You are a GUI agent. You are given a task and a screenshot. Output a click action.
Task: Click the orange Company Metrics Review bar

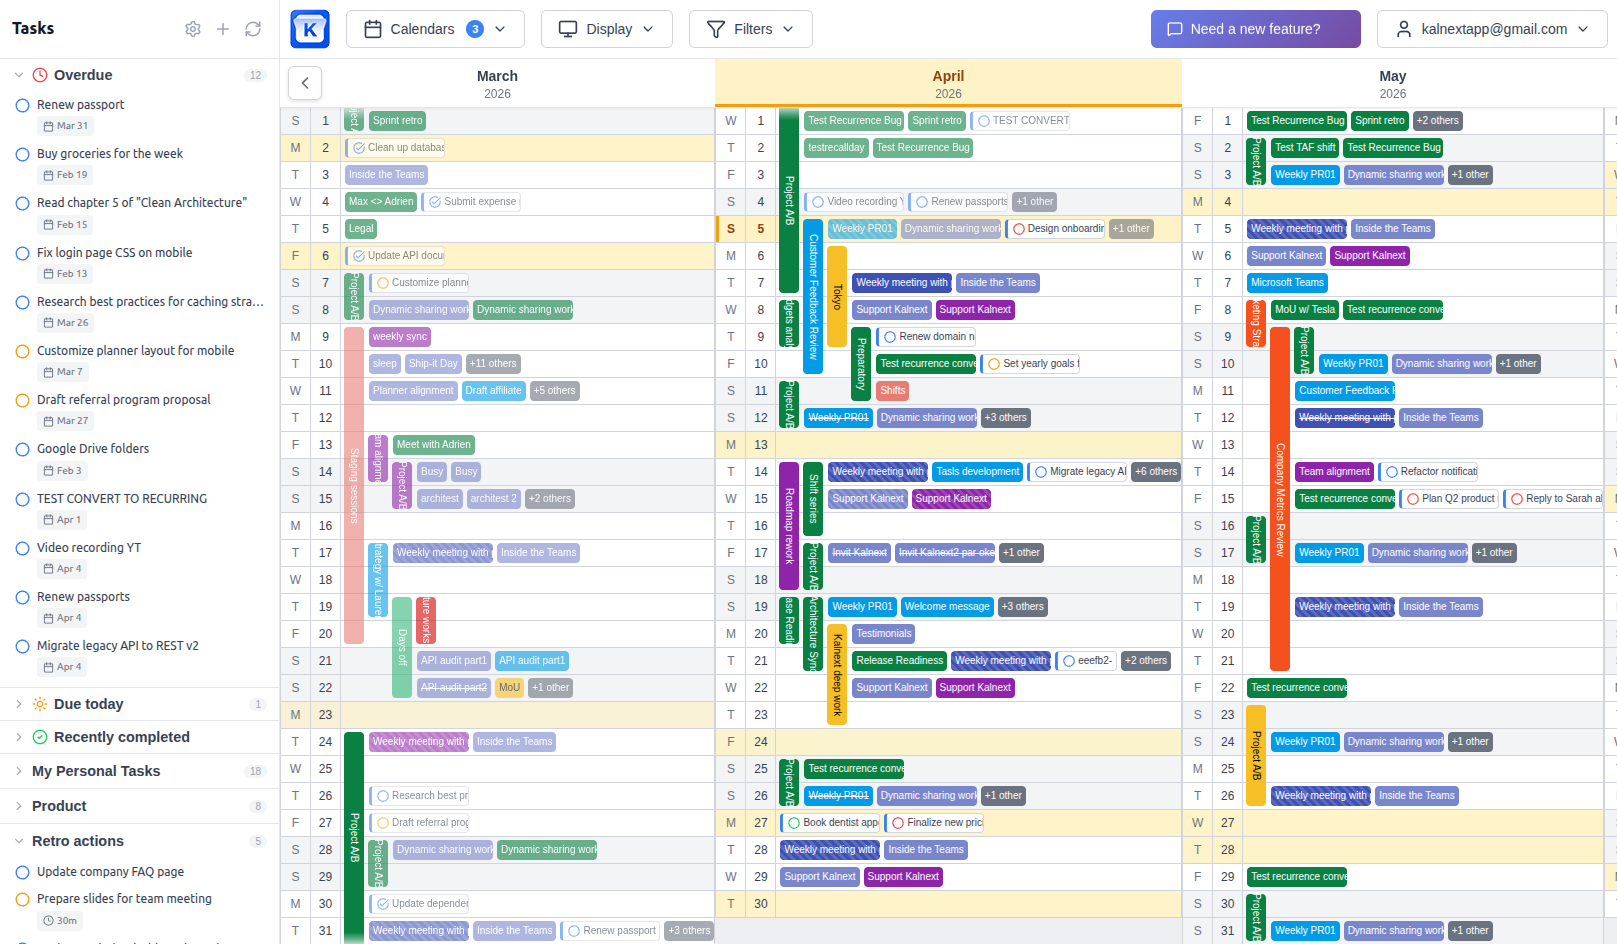click(1279, 500)
